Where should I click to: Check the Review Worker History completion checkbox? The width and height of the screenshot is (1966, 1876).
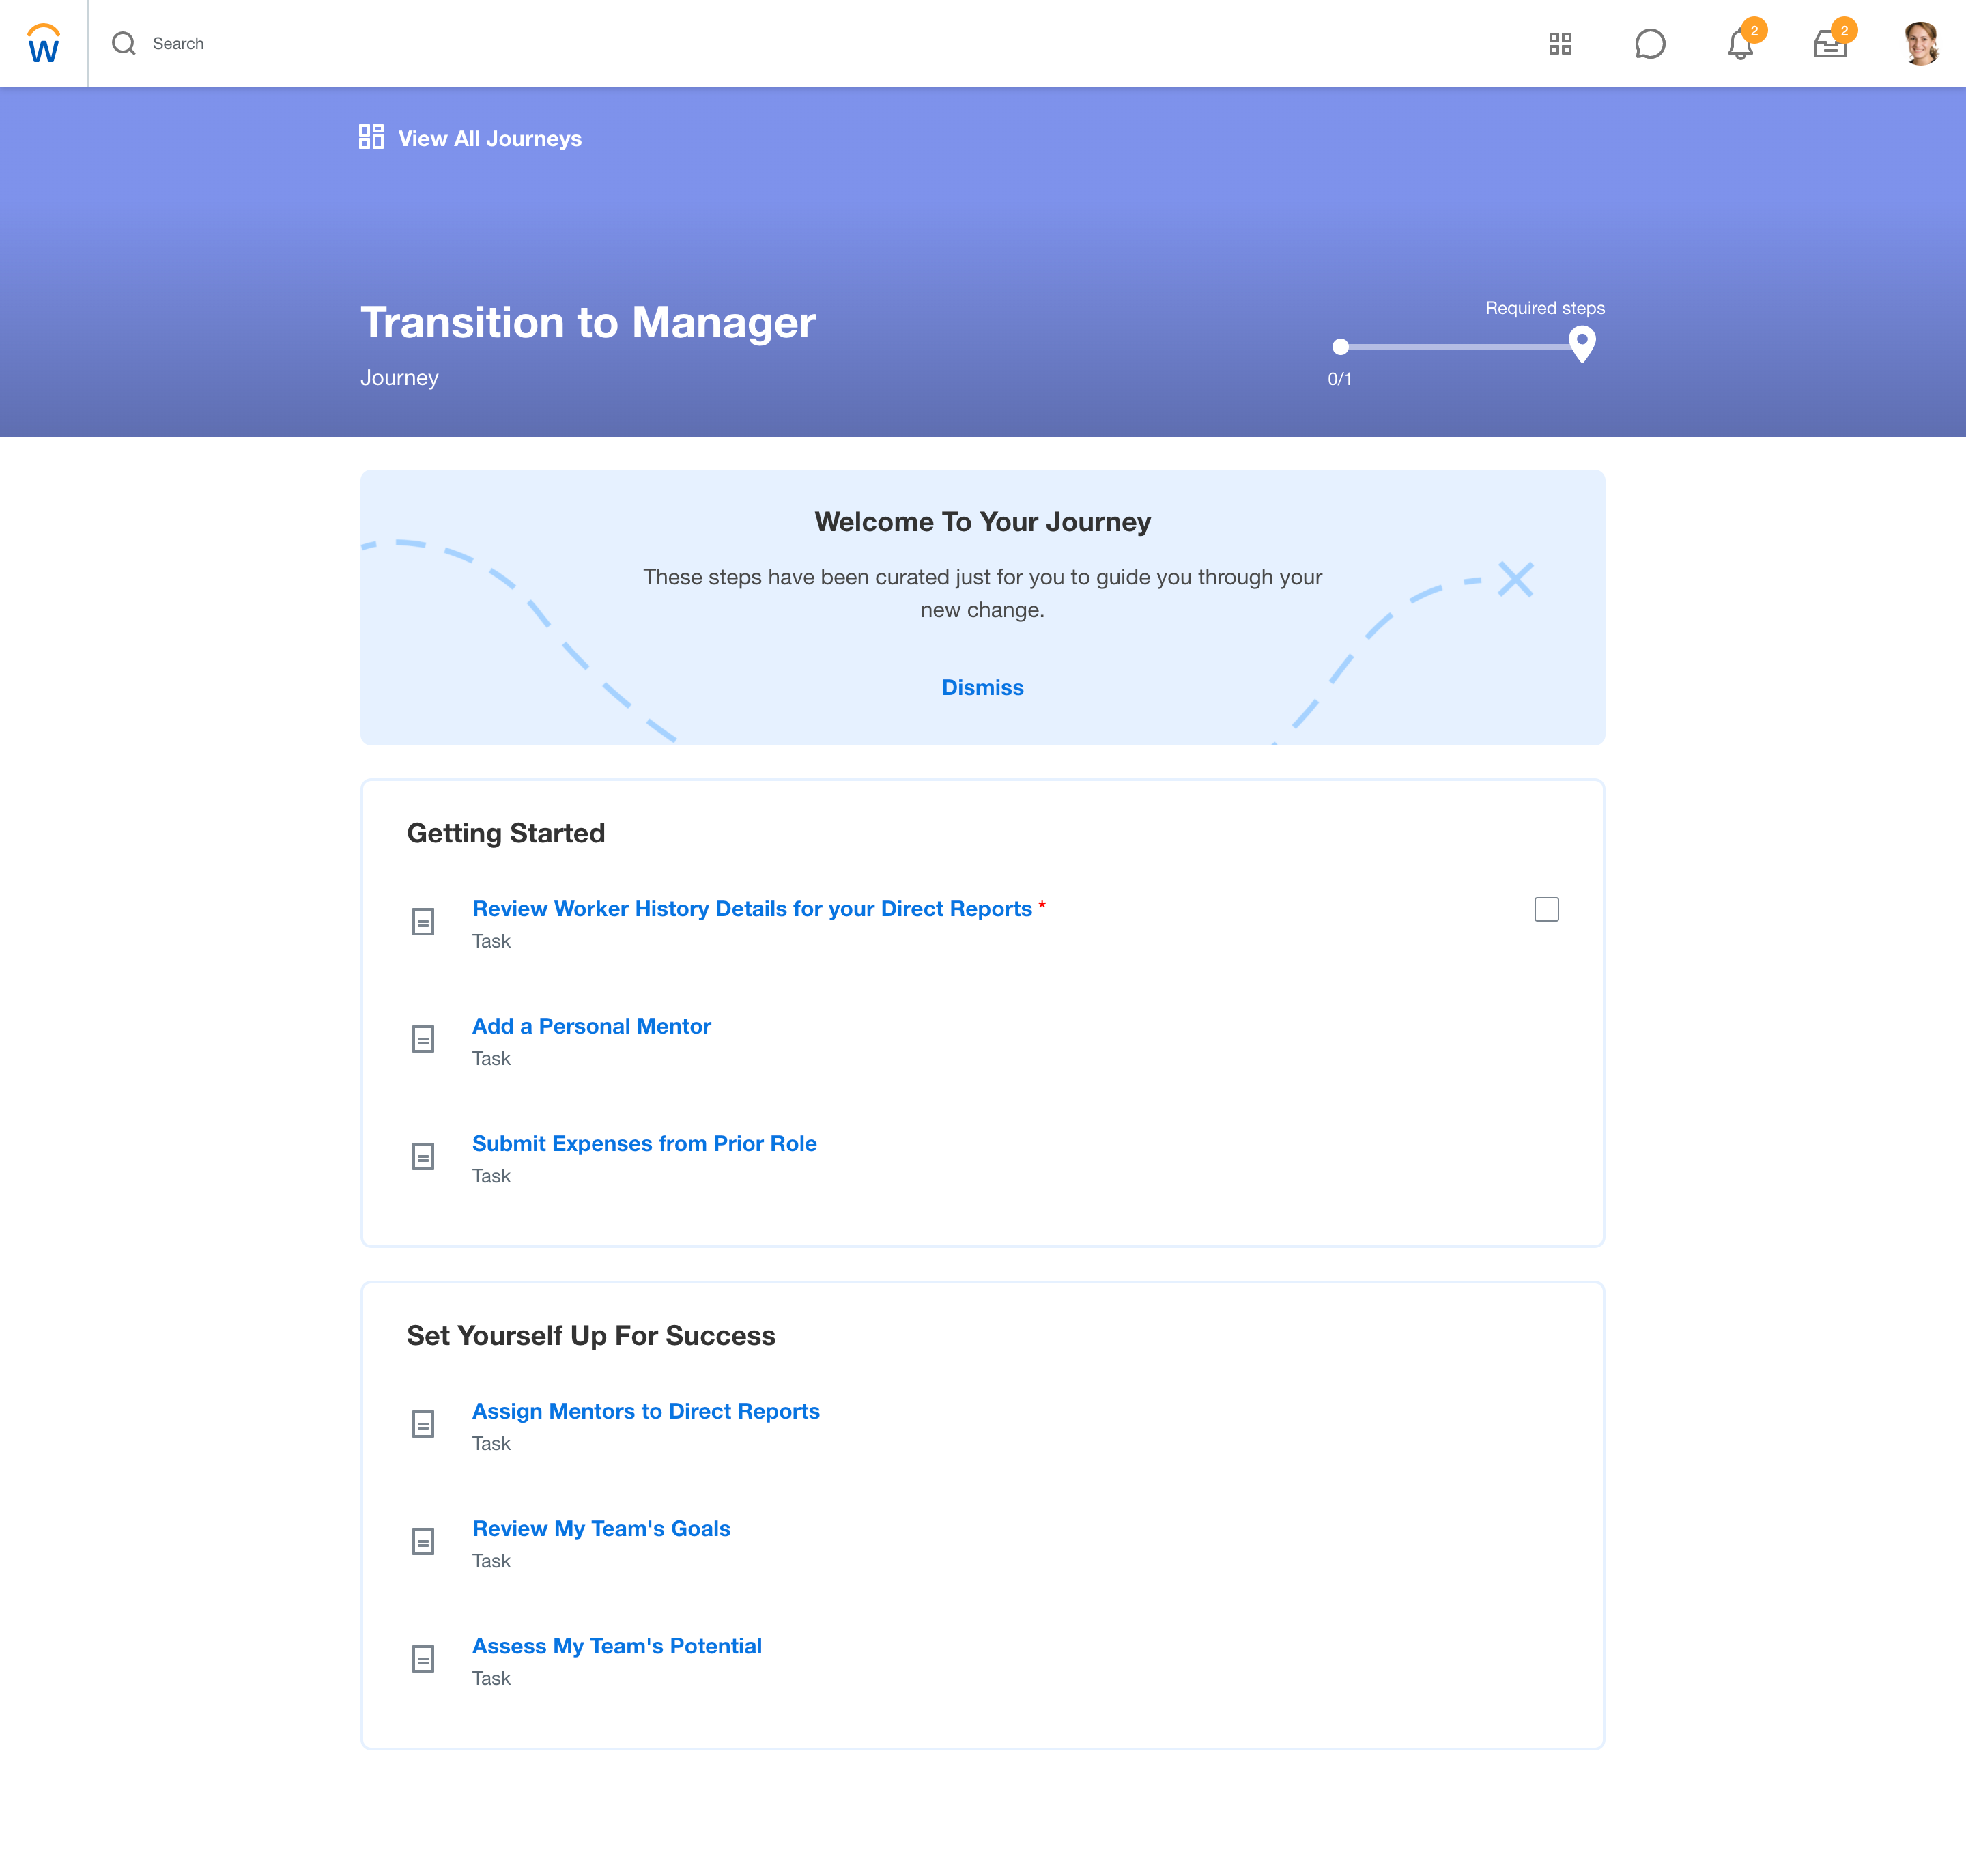tap(1546, 909)
